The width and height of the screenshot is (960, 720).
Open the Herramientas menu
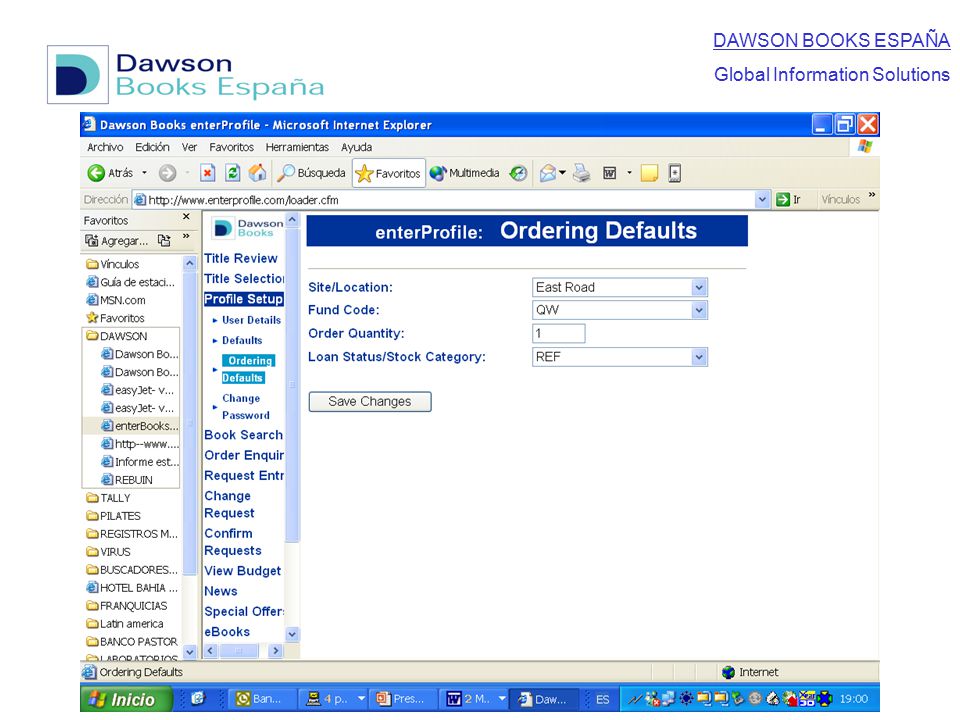[x=297, y=147]
